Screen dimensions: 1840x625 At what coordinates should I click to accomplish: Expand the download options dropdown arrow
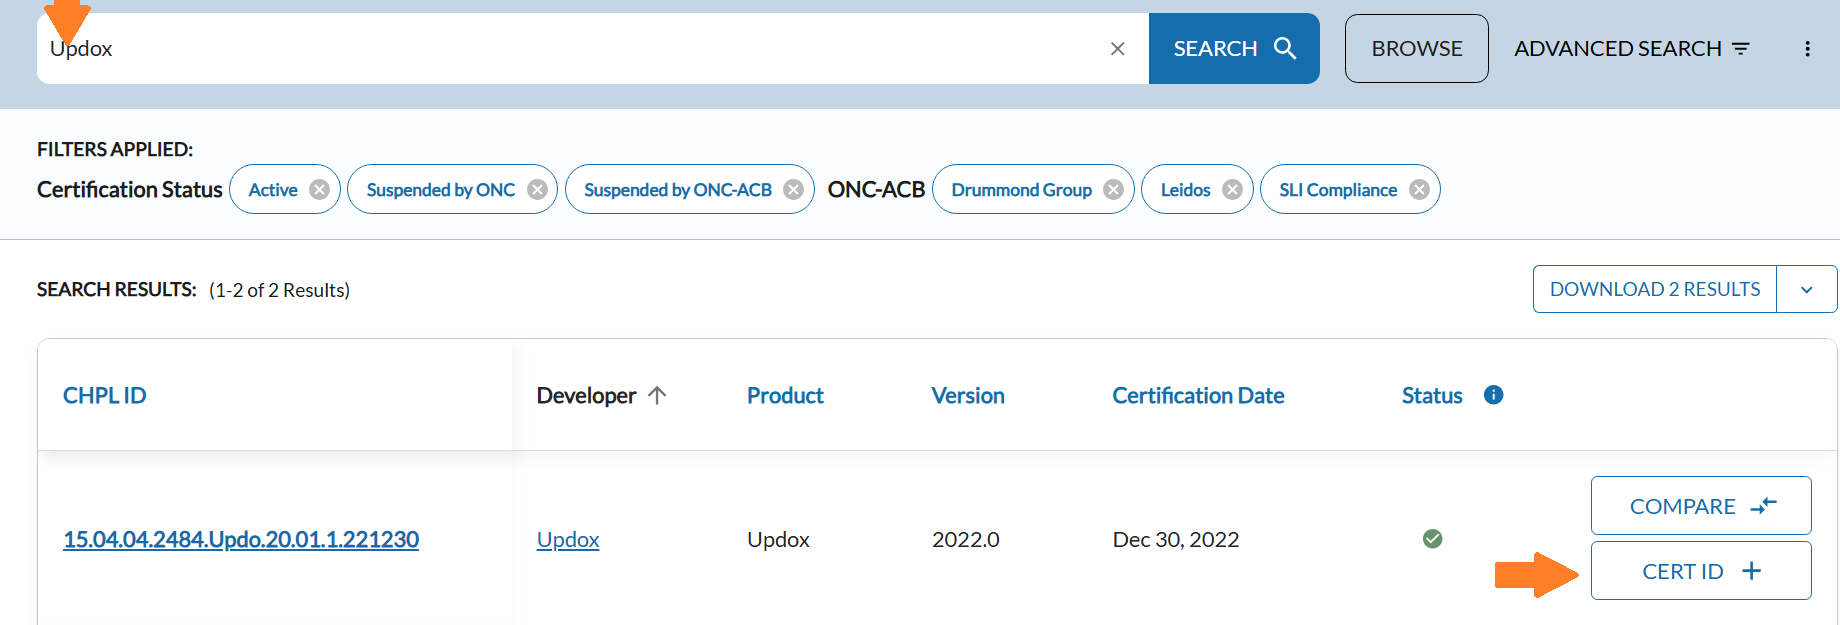1806,290
